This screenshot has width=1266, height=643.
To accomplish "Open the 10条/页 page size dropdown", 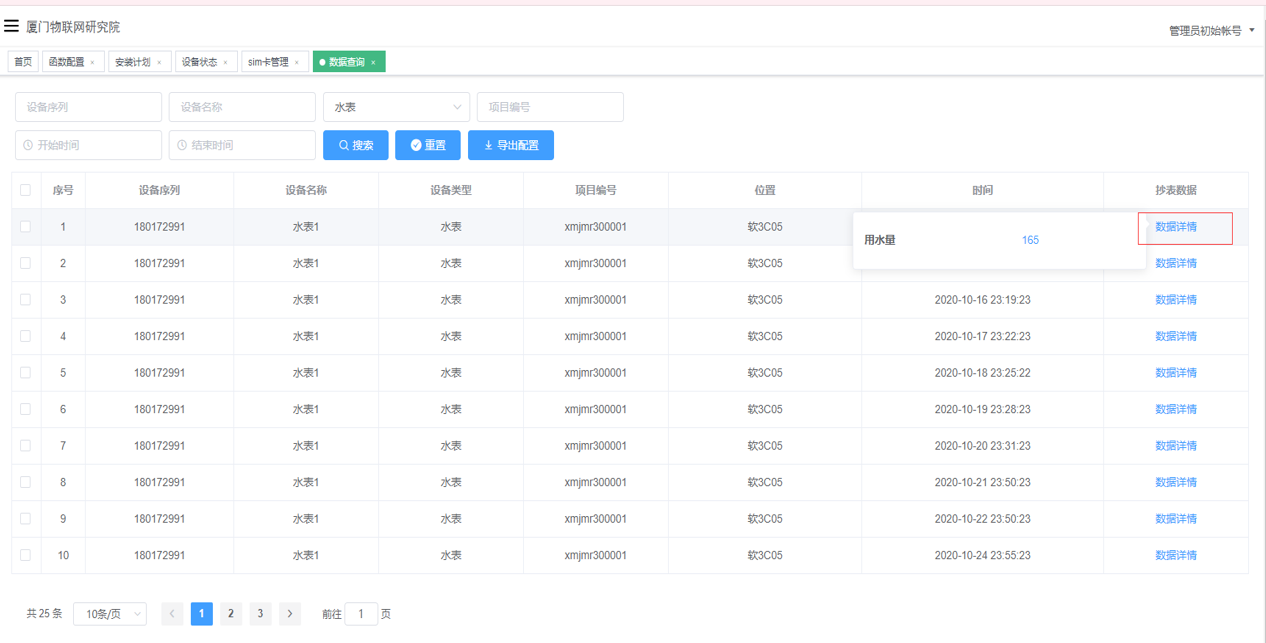I will click(110, 614).
